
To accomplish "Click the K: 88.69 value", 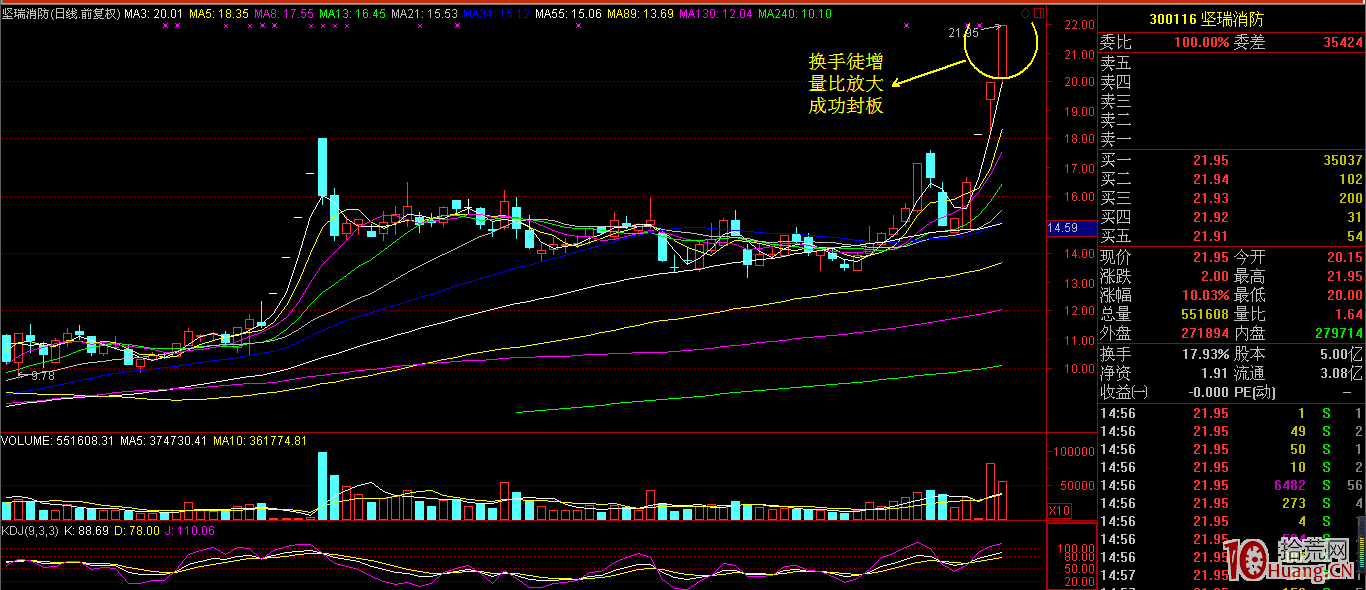I will coord(87,530).
